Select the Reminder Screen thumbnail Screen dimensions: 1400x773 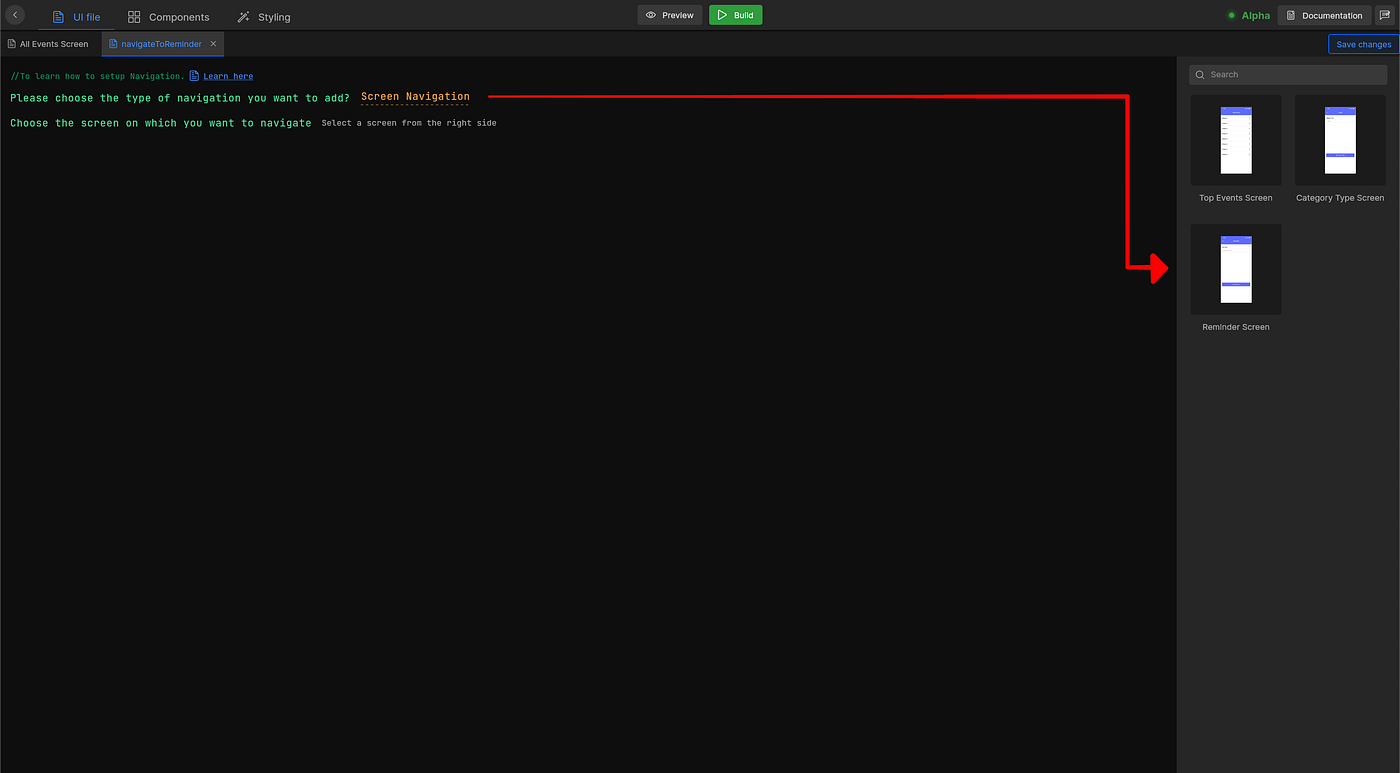(x=1235, y=268)
